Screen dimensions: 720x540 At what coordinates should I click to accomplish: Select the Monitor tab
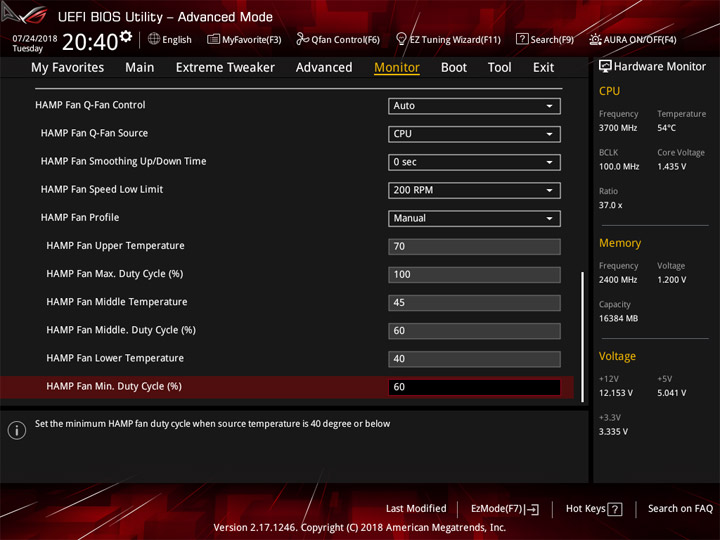(x=397, y=68)
